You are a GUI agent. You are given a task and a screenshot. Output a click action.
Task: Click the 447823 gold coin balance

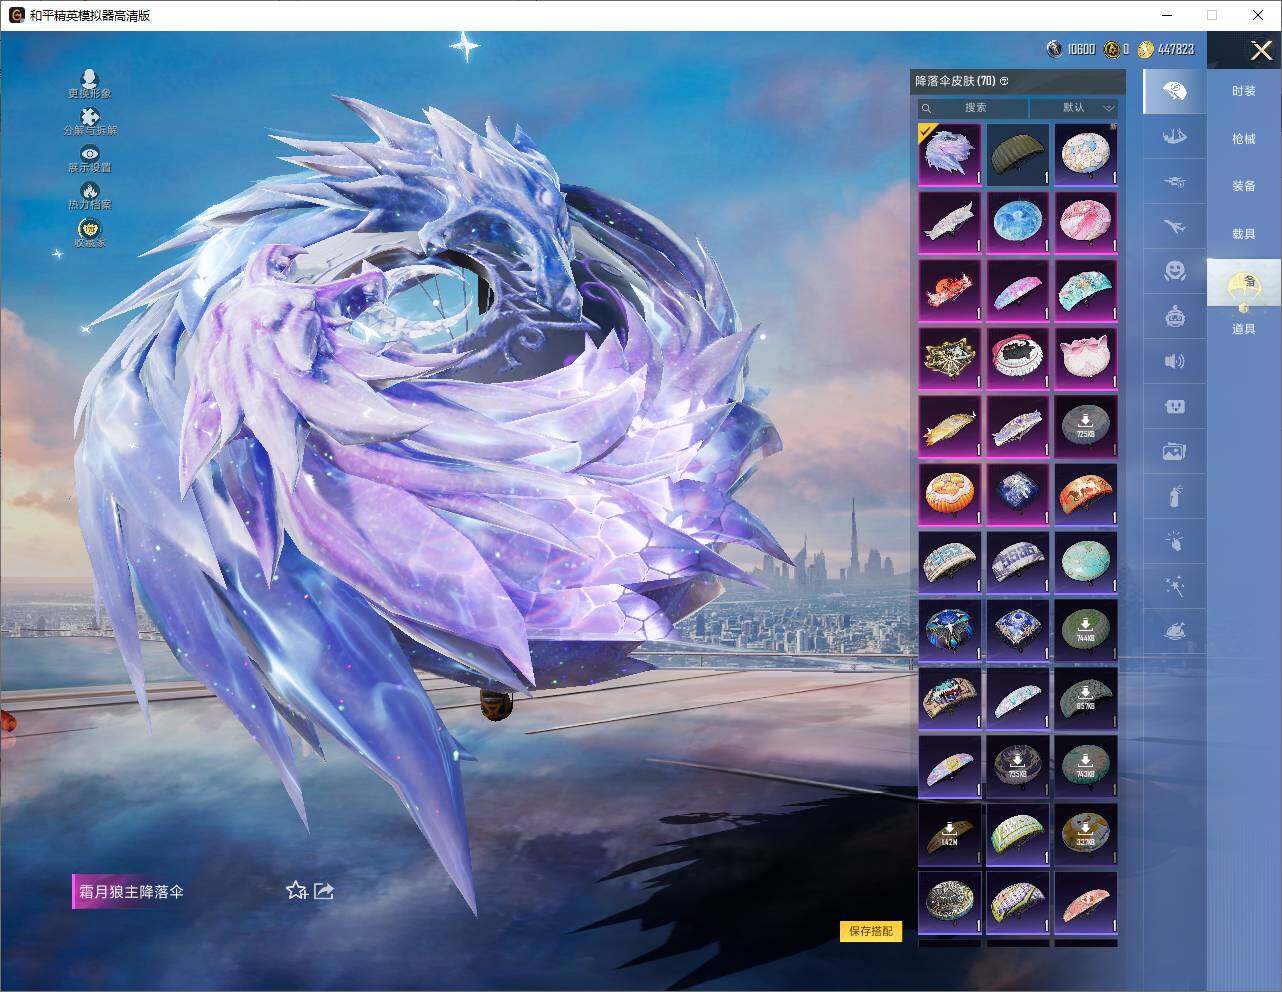(x=1166, y=49)
